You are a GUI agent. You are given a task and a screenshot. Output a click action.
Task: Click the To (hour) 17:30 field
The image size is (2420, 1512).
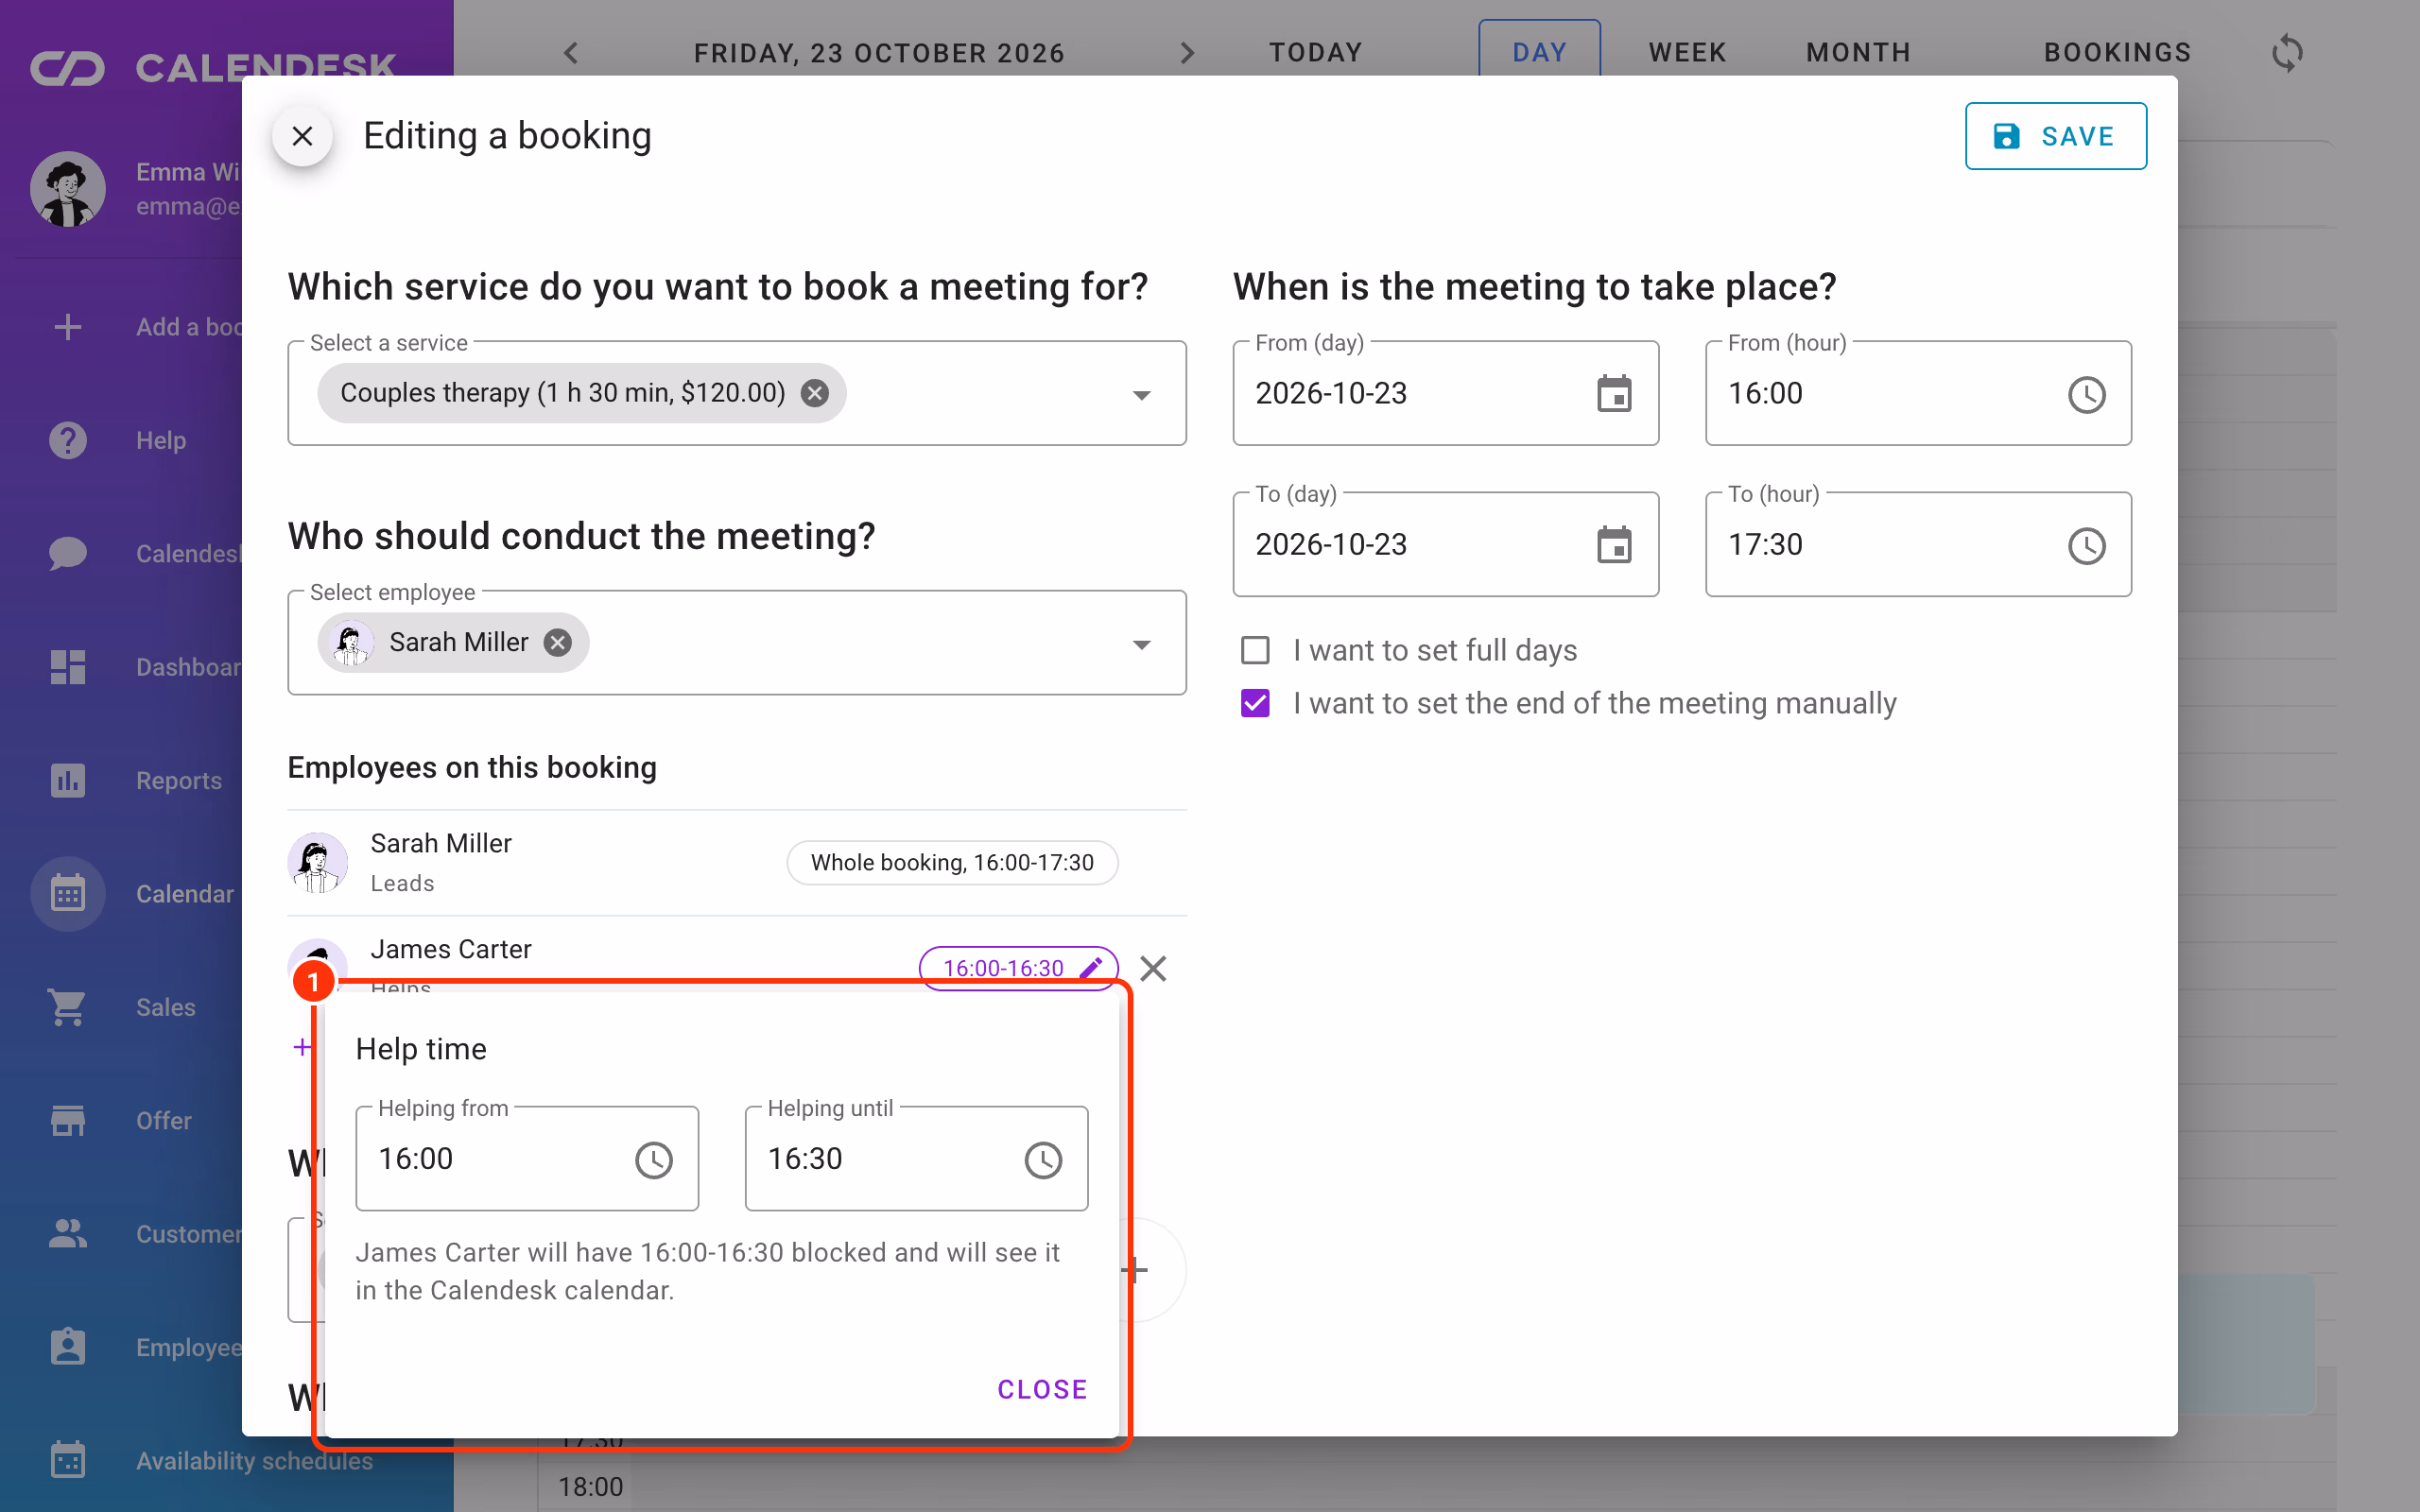click(x=1918, y=544)
